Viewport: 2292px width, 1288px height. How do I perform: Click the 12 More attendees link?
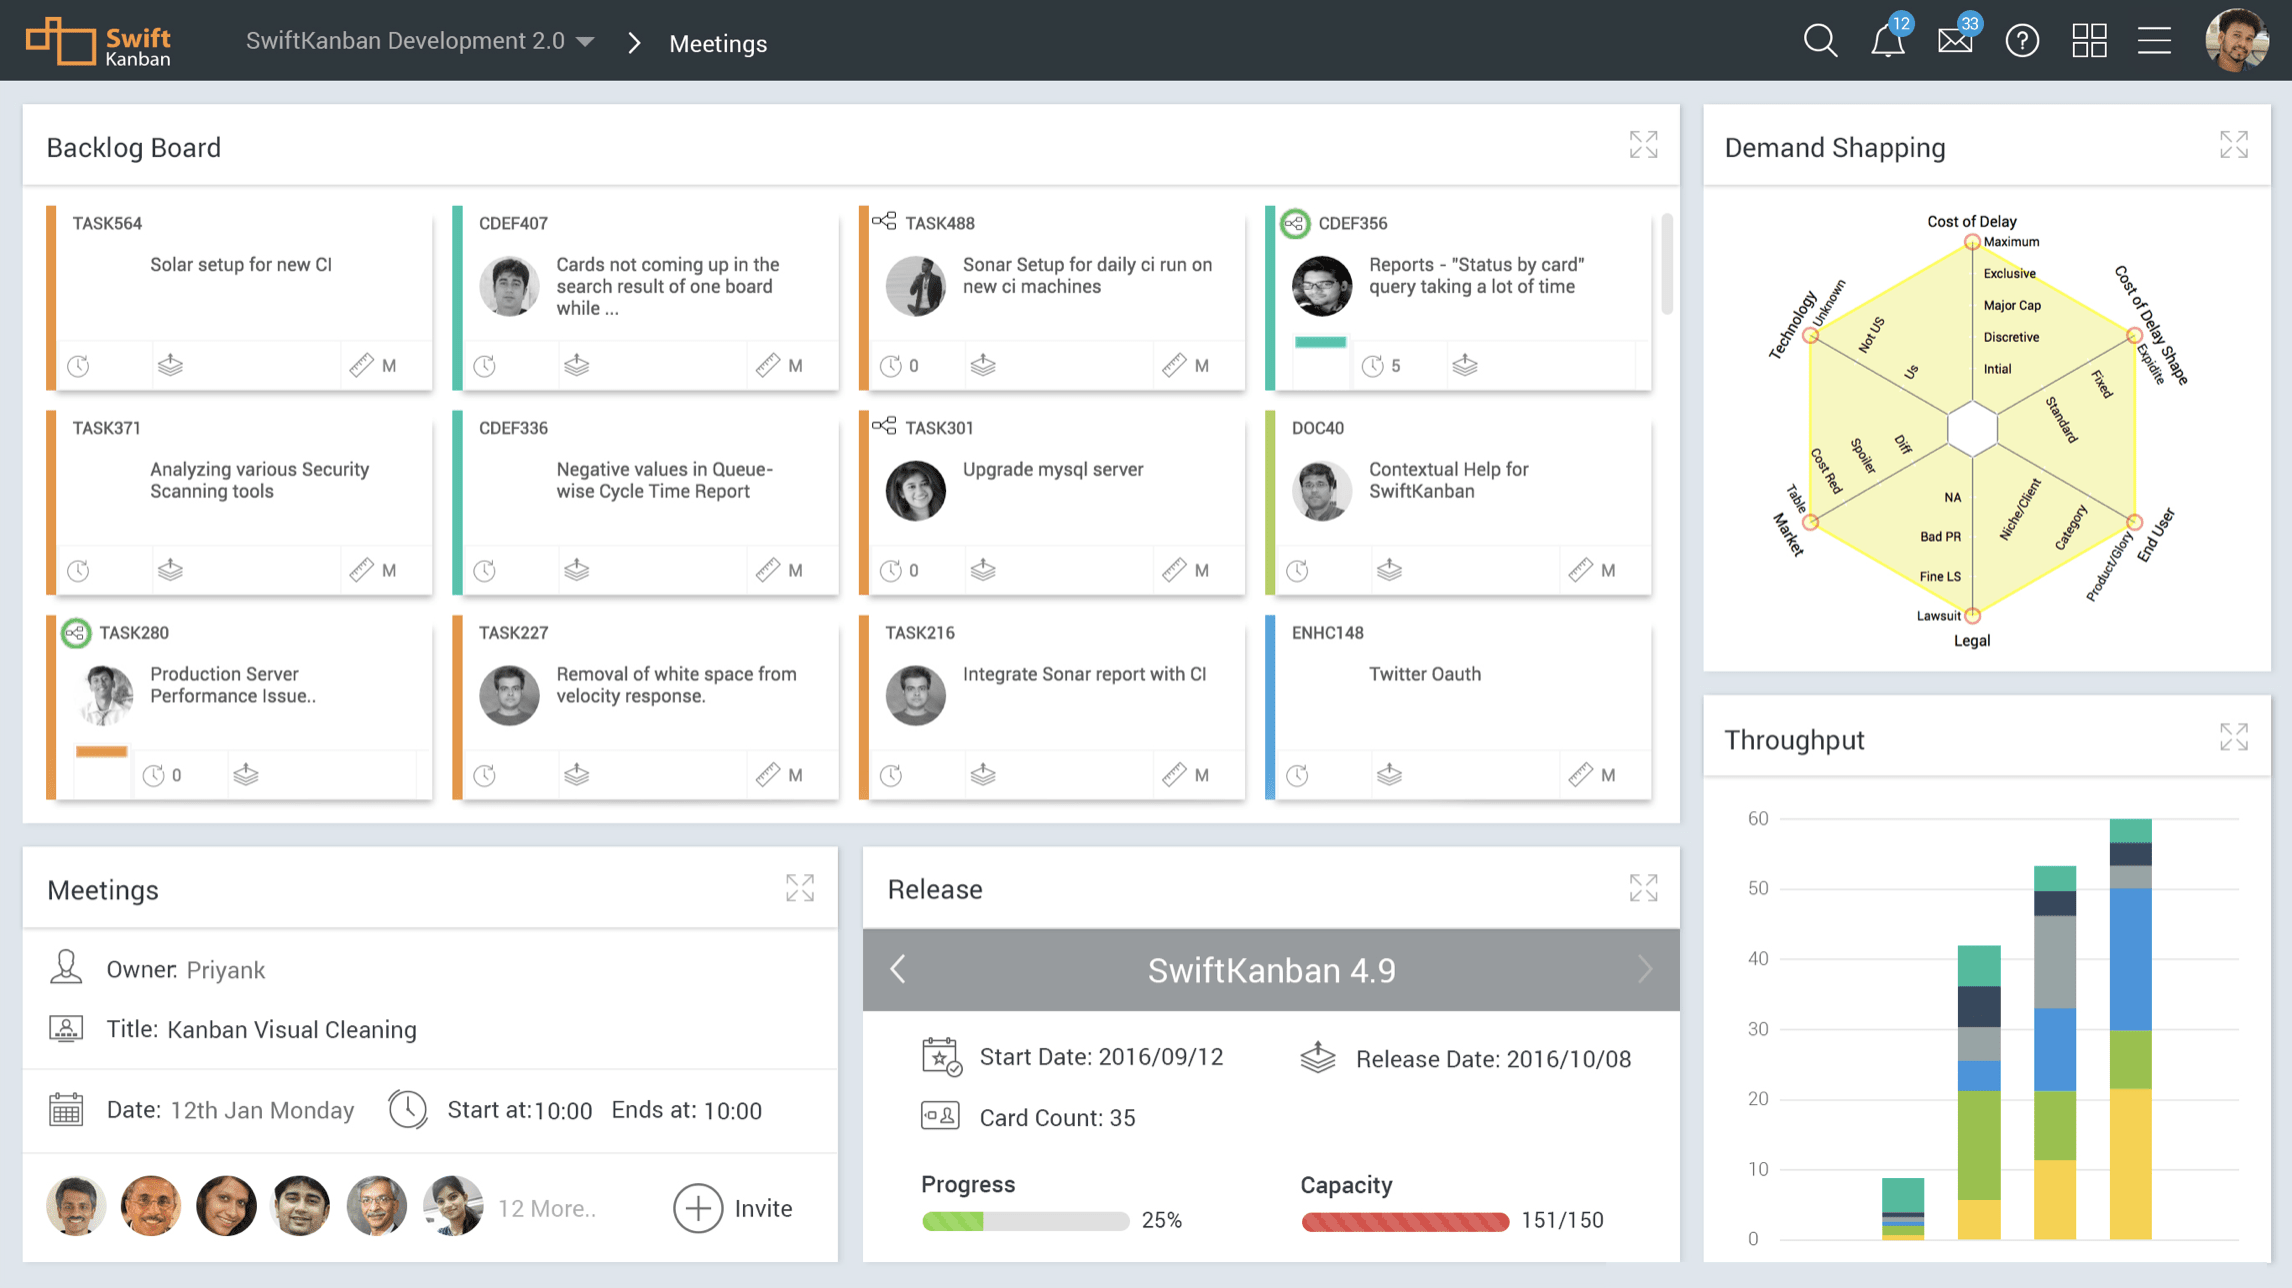click(546, 1208)
